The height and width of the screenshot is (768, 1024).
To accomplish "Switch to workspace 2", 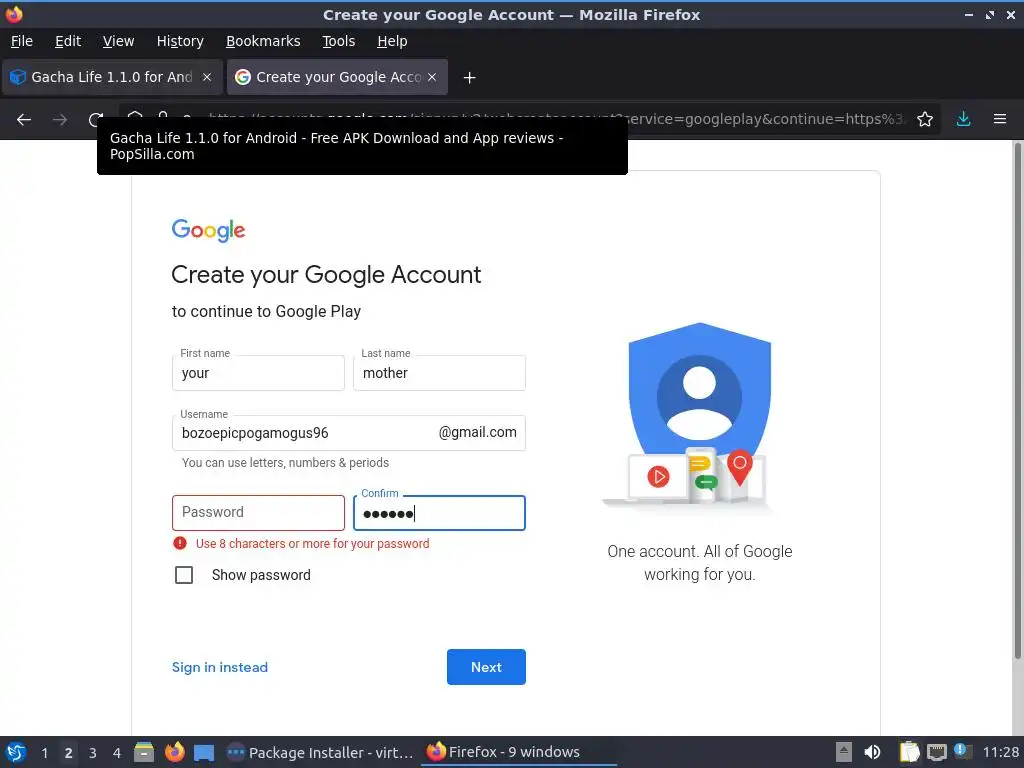I will (69, 753).
